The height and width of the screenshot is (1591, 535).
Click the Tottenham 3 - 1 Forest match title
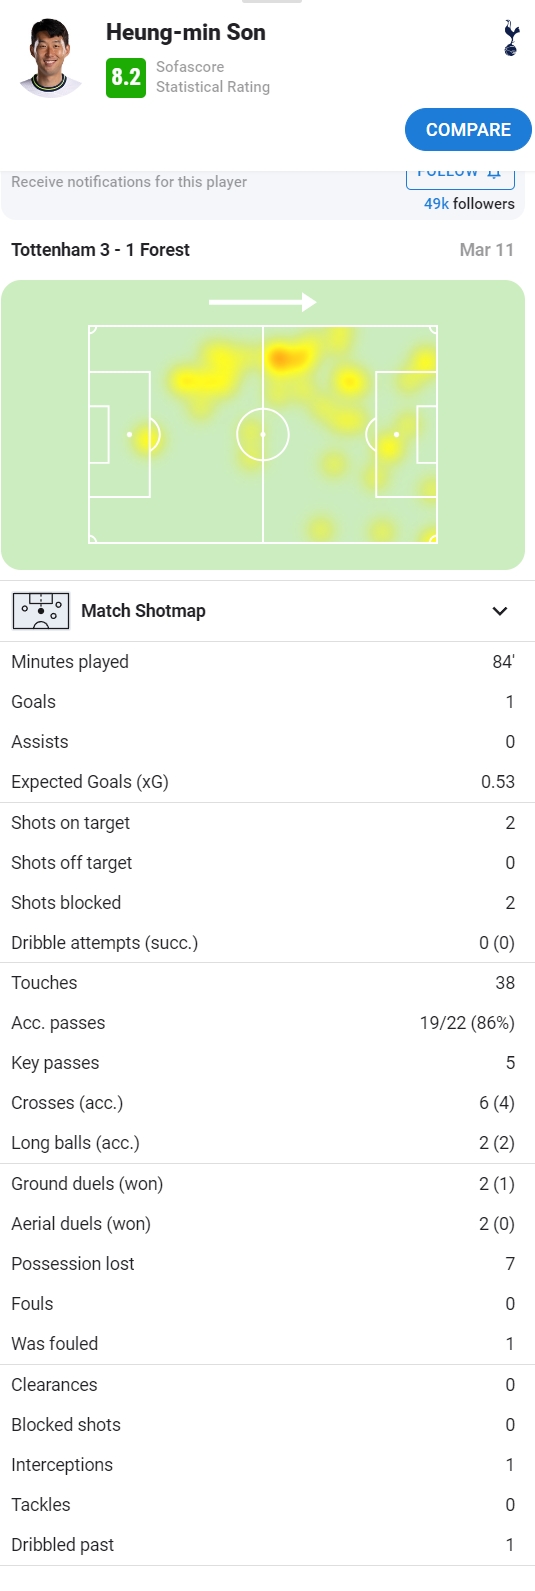[x=100, y=250]
